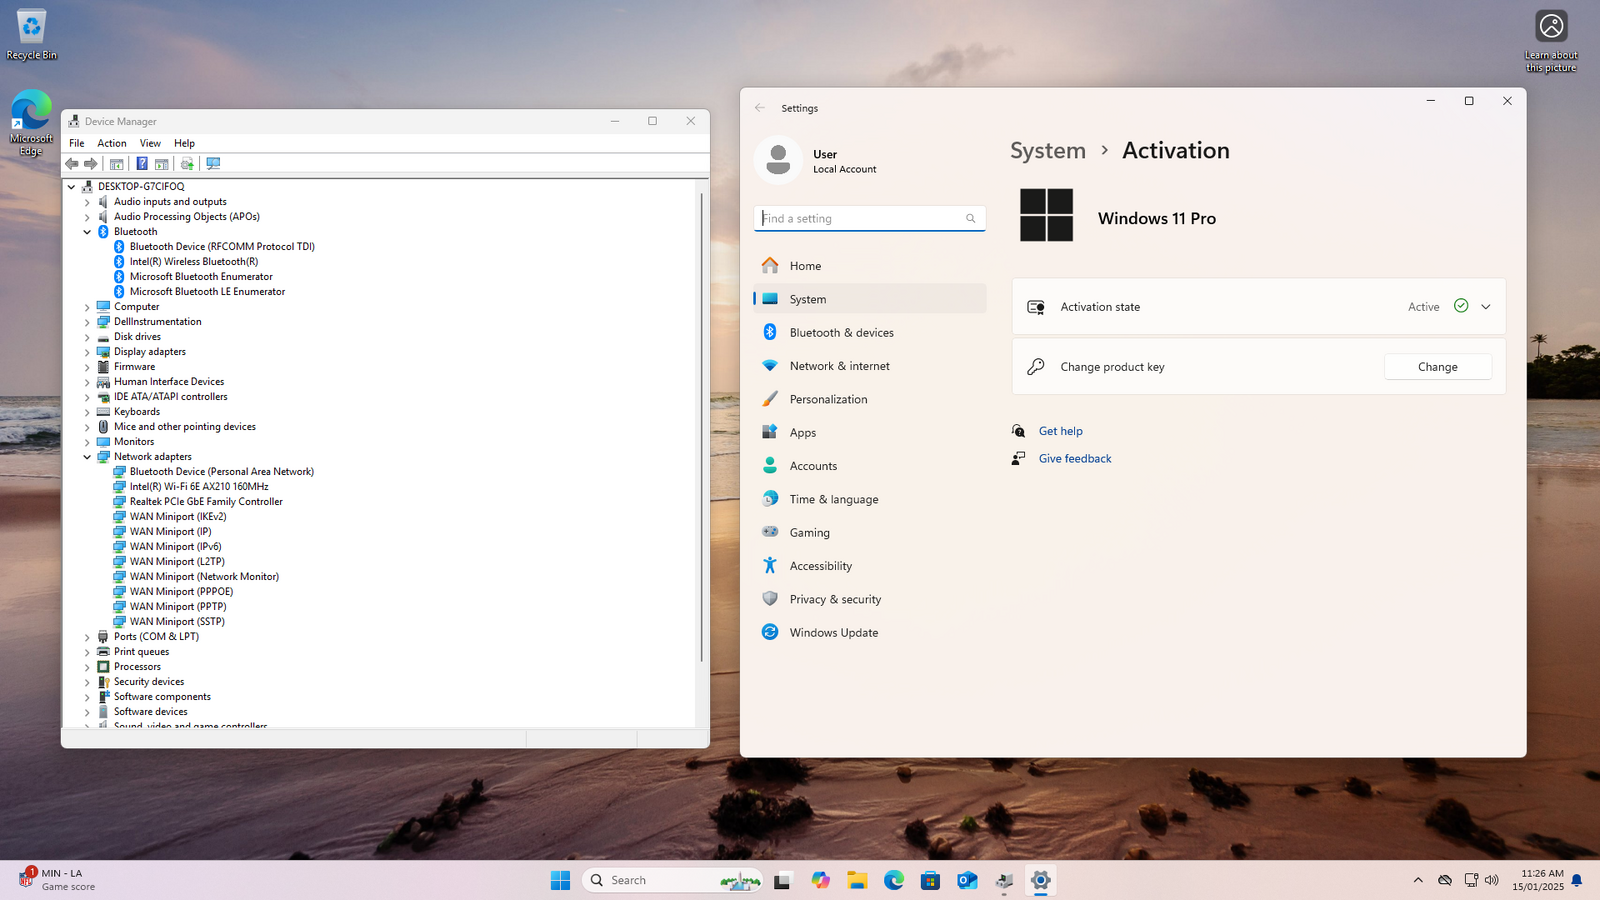Open the Windows Start button
The width and height of the screenshot is (1600, 900).
point(560,880)
